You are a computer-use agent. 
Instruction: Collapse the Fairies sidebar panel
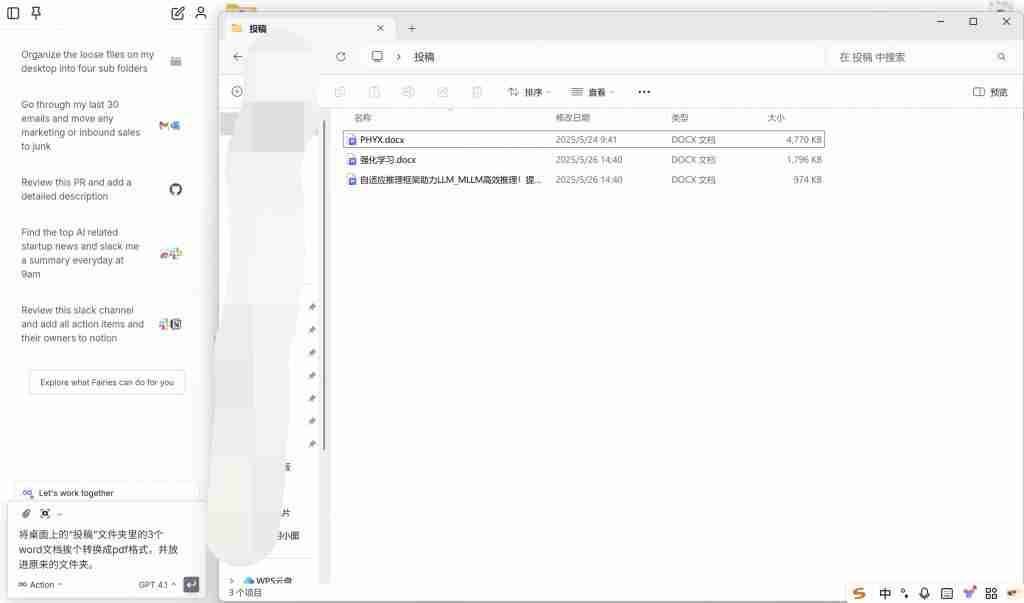click(x=12, y=13)
